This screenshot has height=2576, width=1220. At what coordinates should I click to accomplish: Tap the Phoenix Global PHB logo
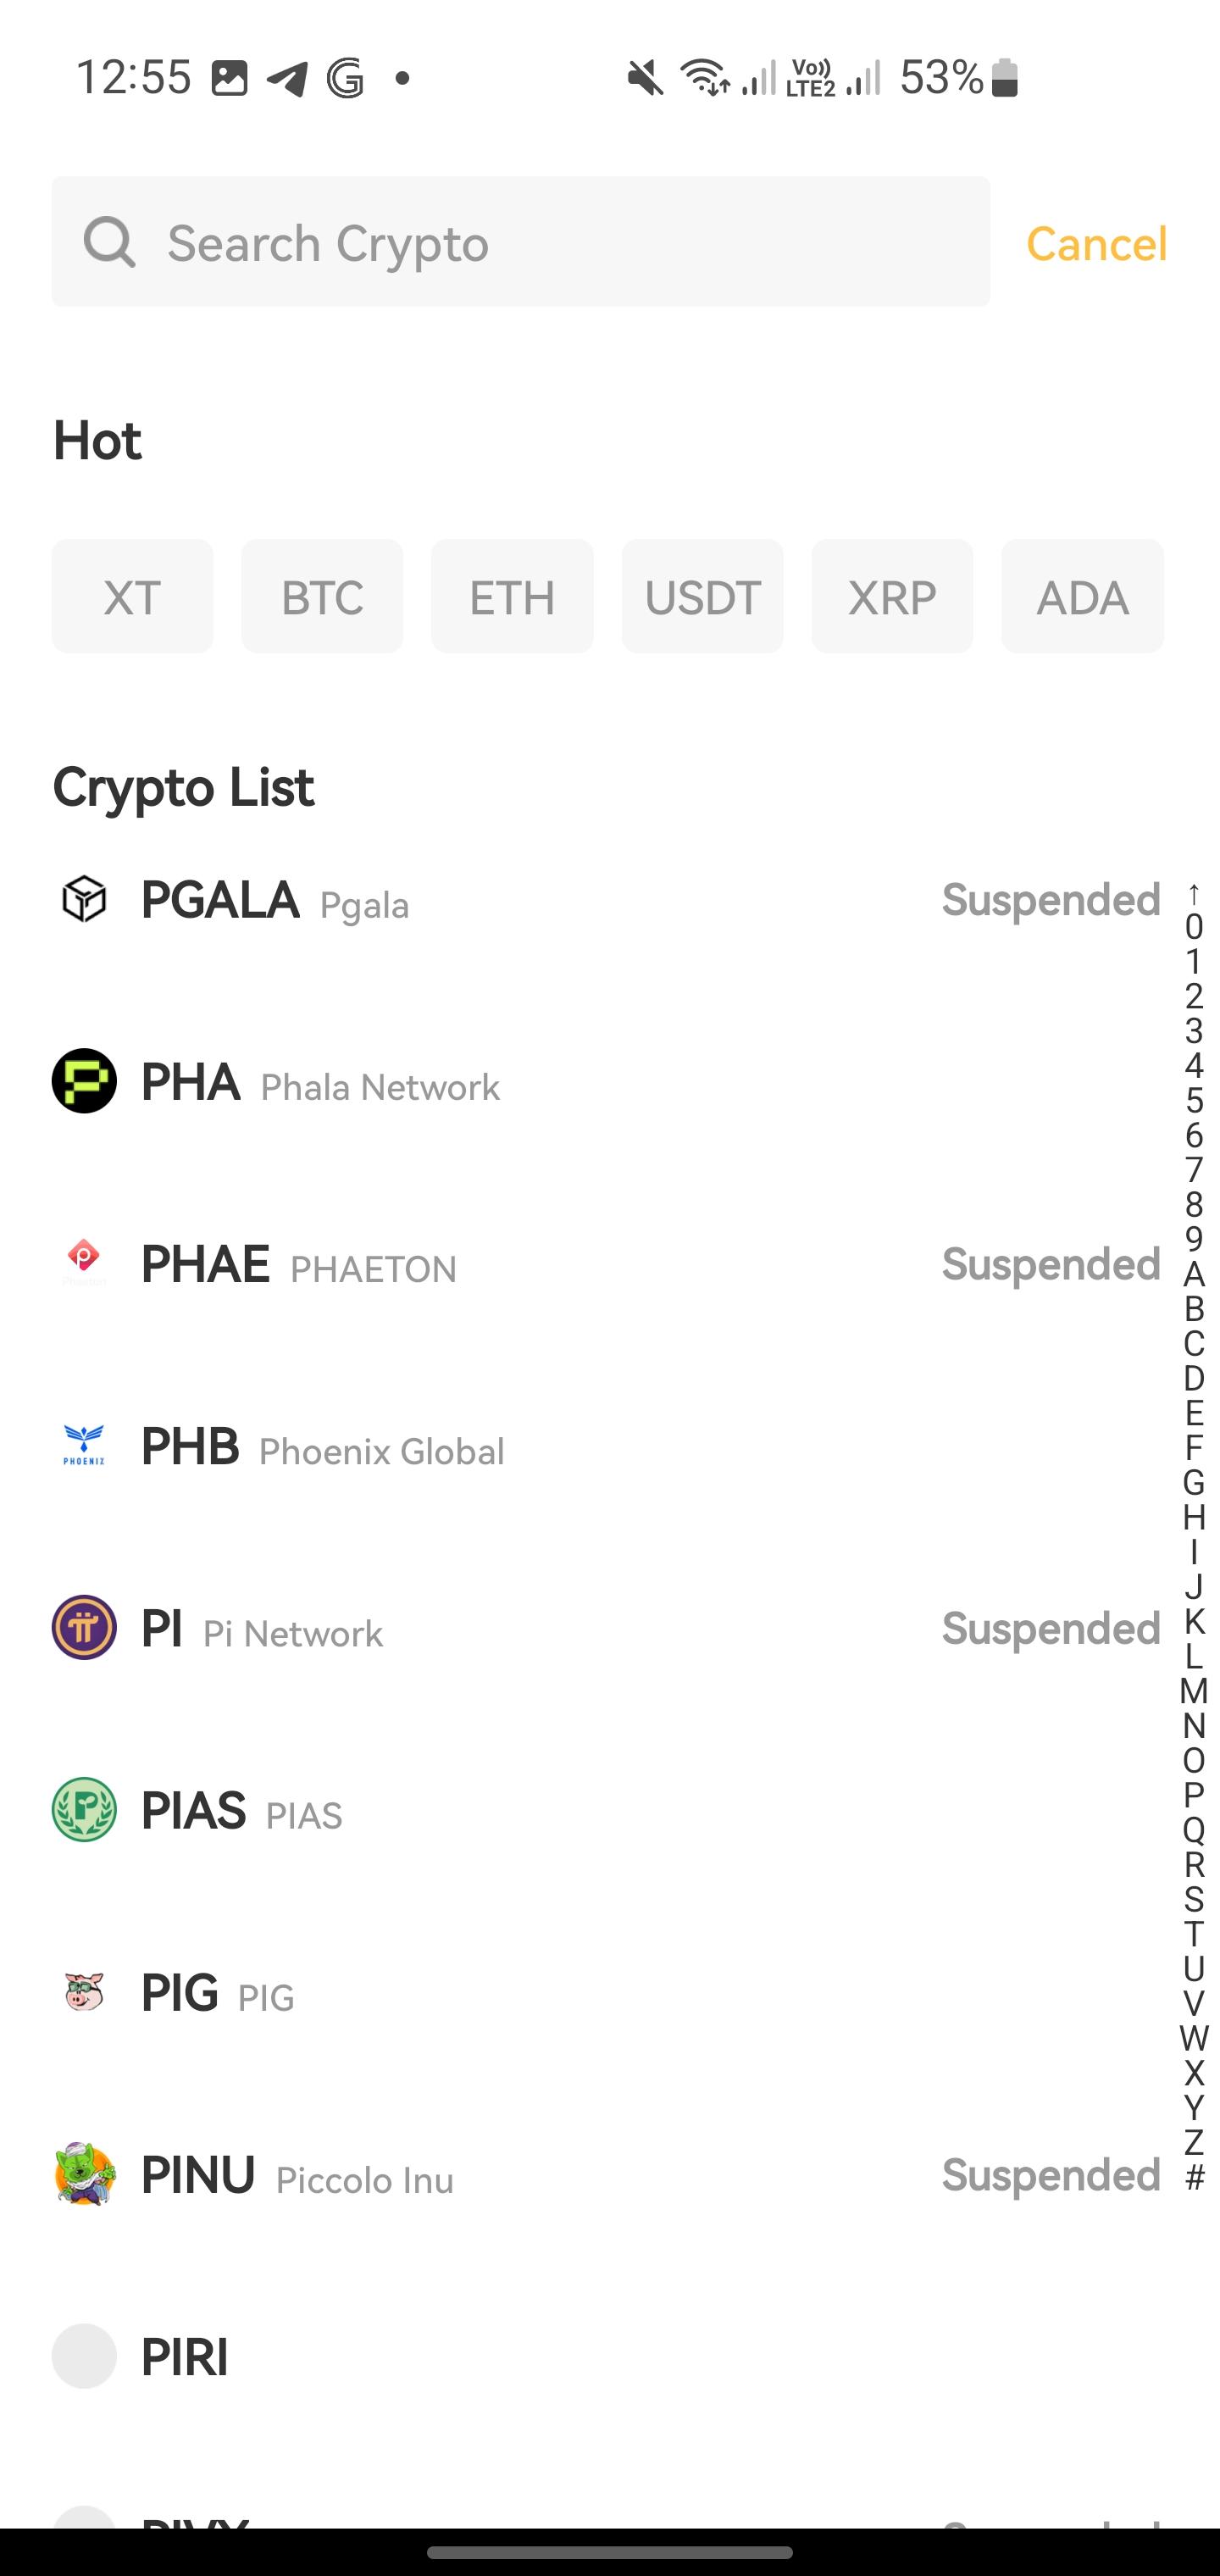pos(84,1445)
